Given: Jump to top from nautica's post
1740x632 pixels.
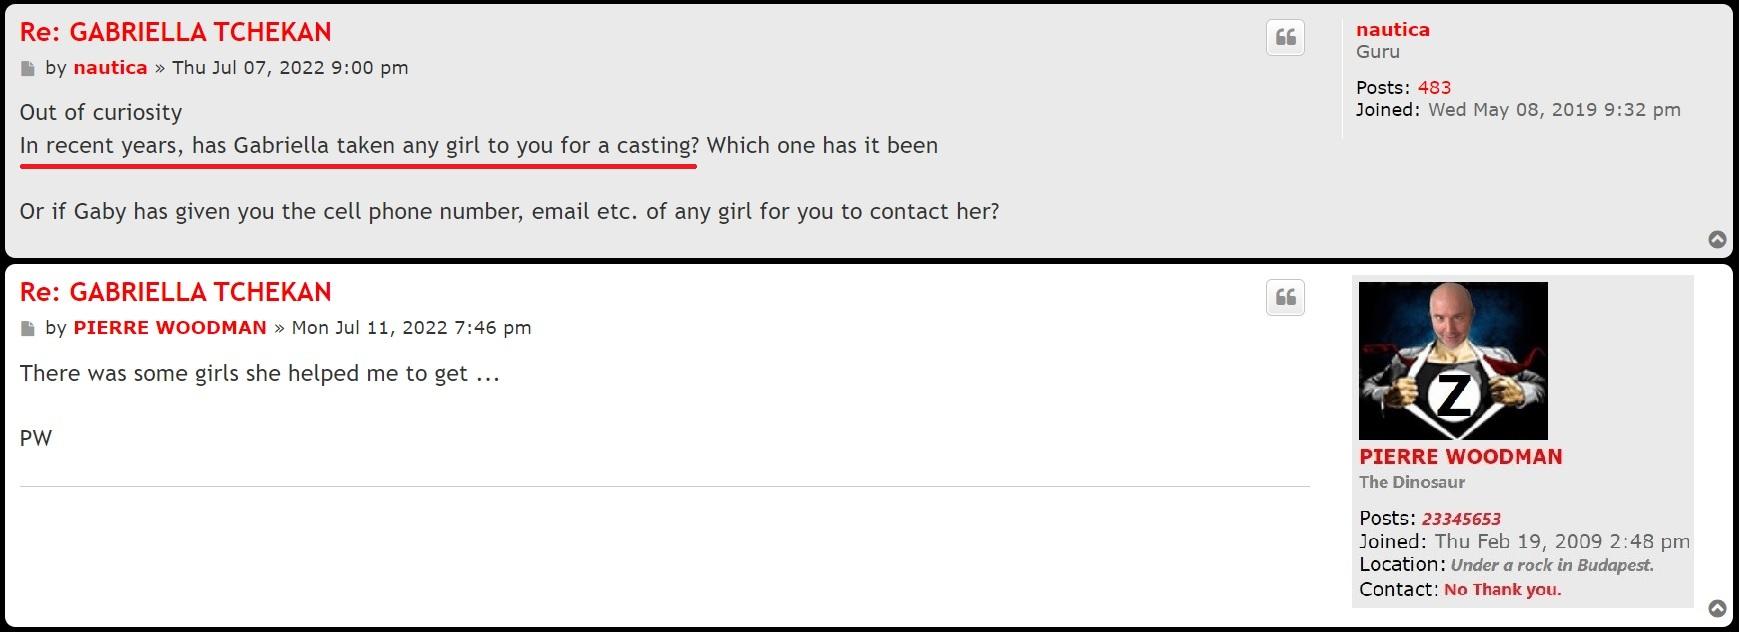Looking at the screenshot, I should click(1717, 239).
